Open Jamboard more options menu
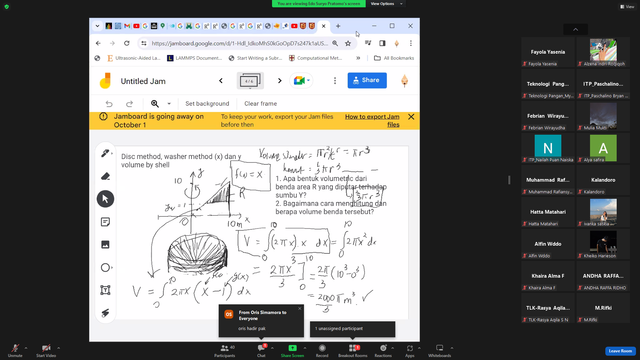This screenshot has height=360, width=640. tap(335, 81)
